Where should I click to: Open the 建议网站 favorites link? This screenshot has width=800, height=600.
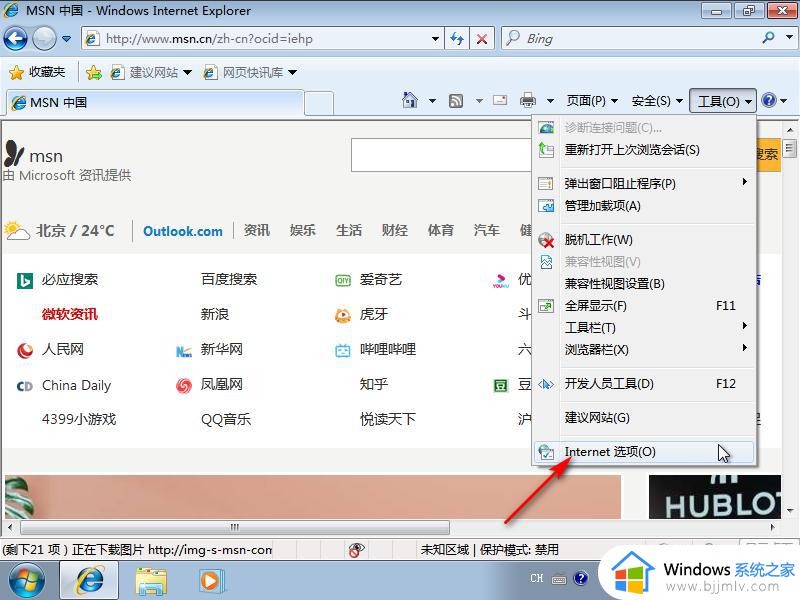pyautogui.click(x=152, y=73)
